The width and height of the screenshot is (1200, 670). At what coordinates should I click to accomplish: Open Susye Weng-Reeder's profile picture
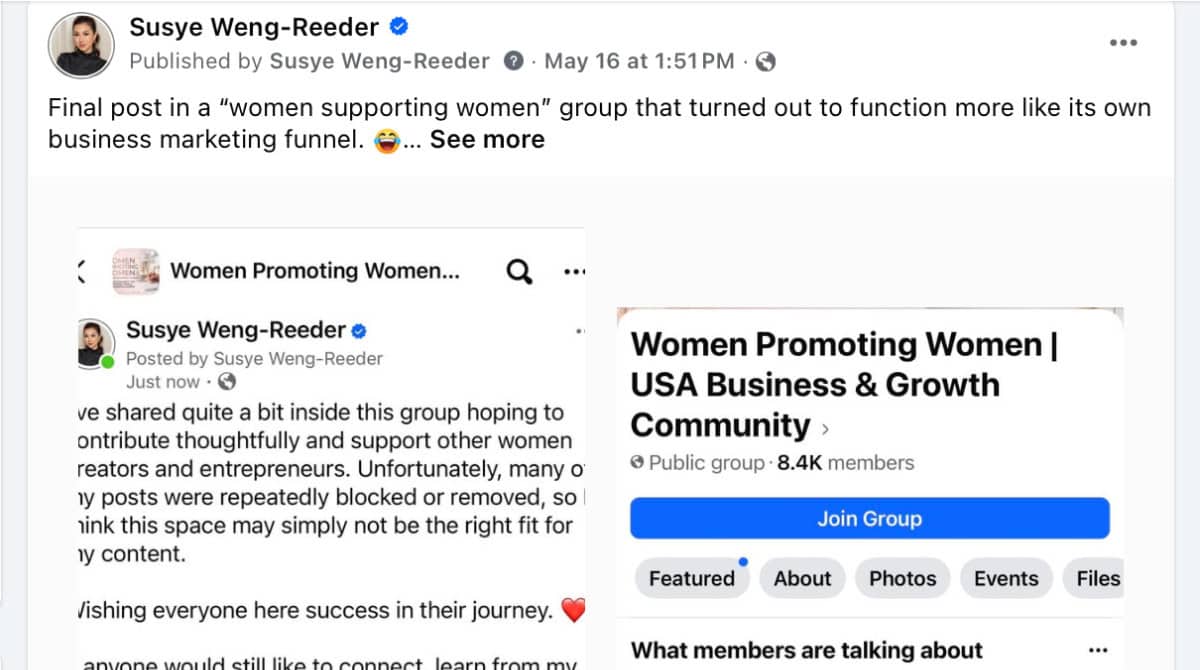click(82, 44)
